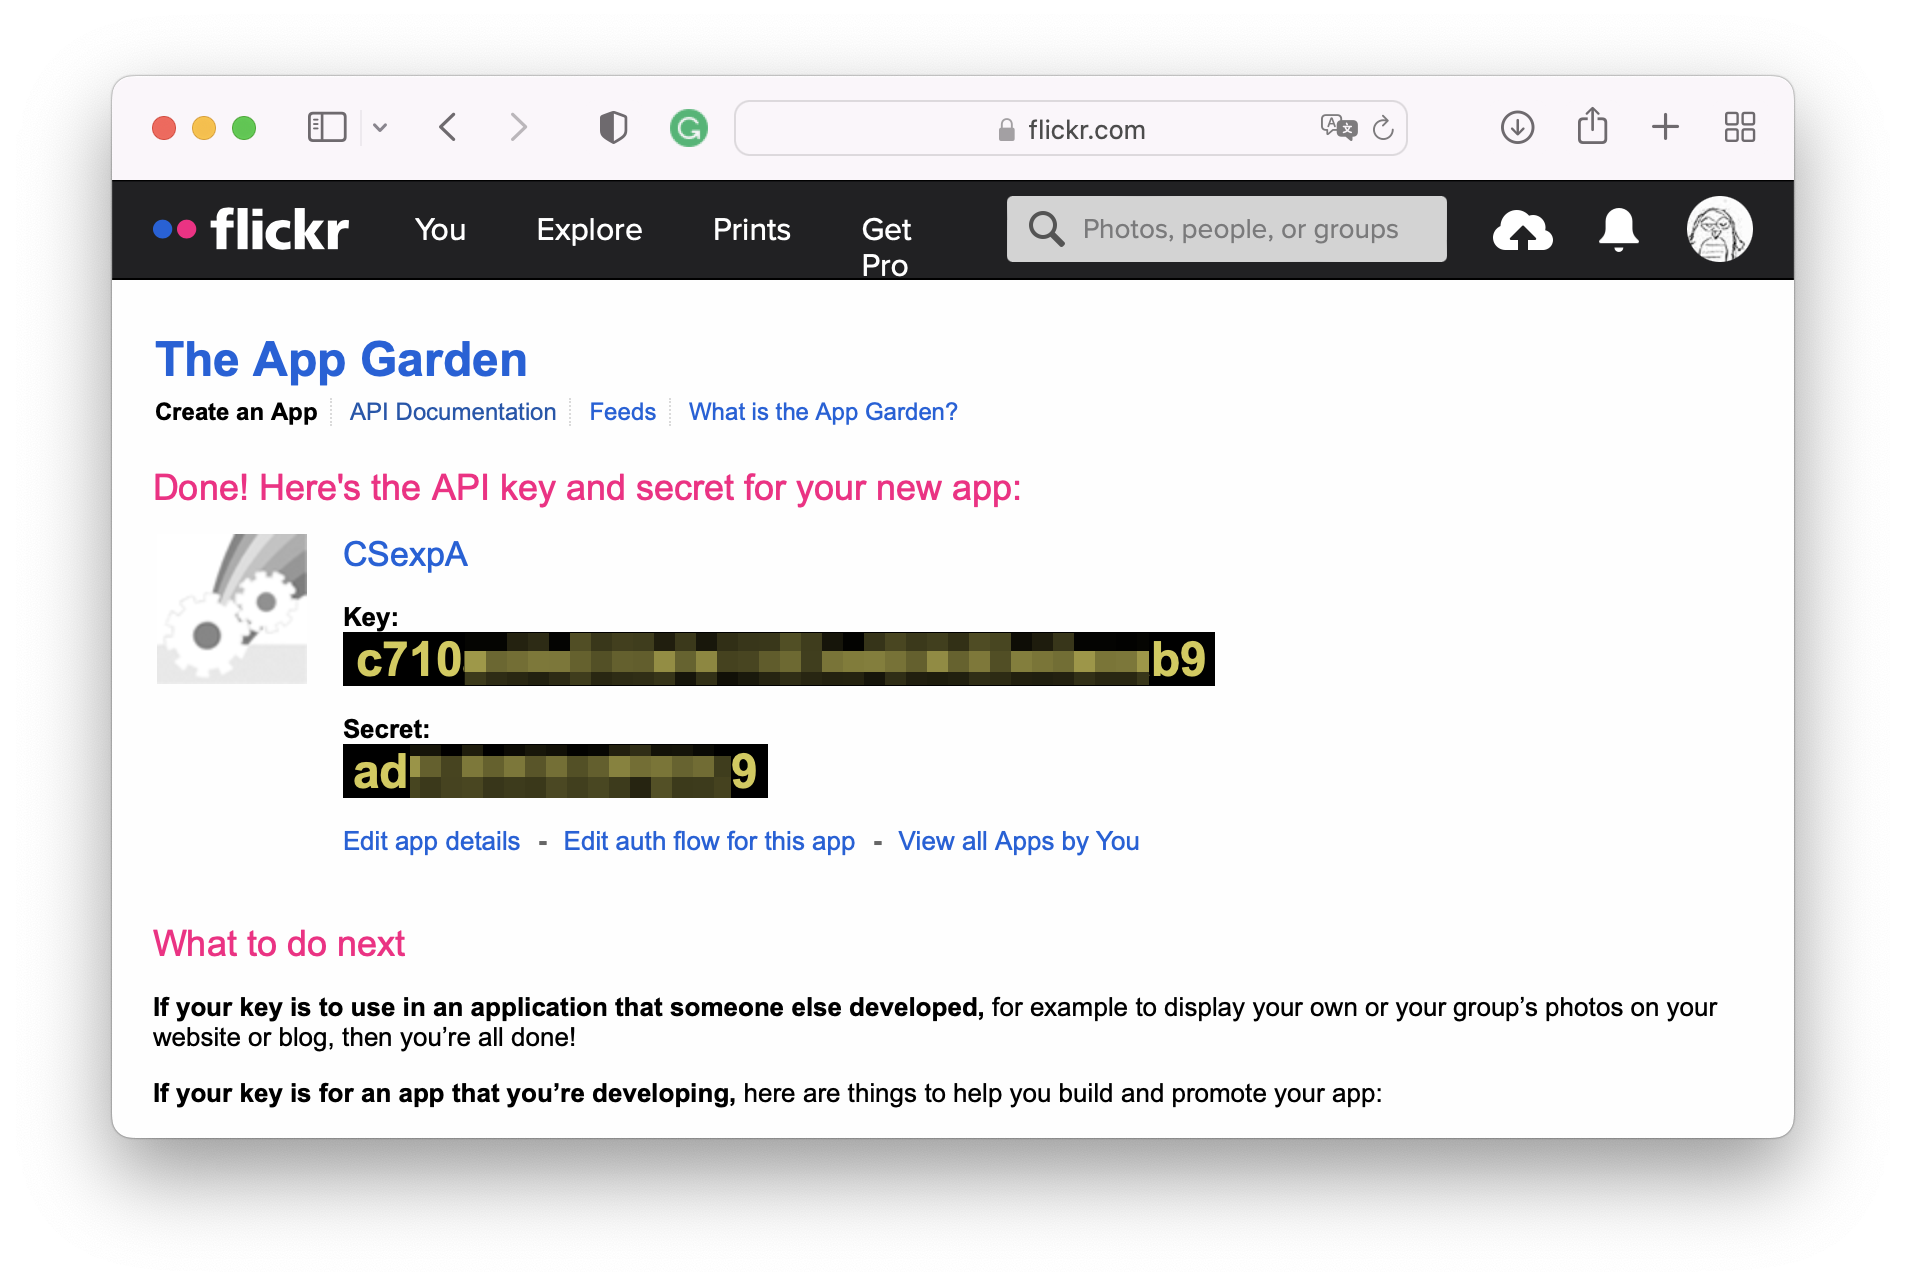Viewport: 1906px width, 1286px height.
Task: Toggle the Safari sidebar icon
Action: 326,127
